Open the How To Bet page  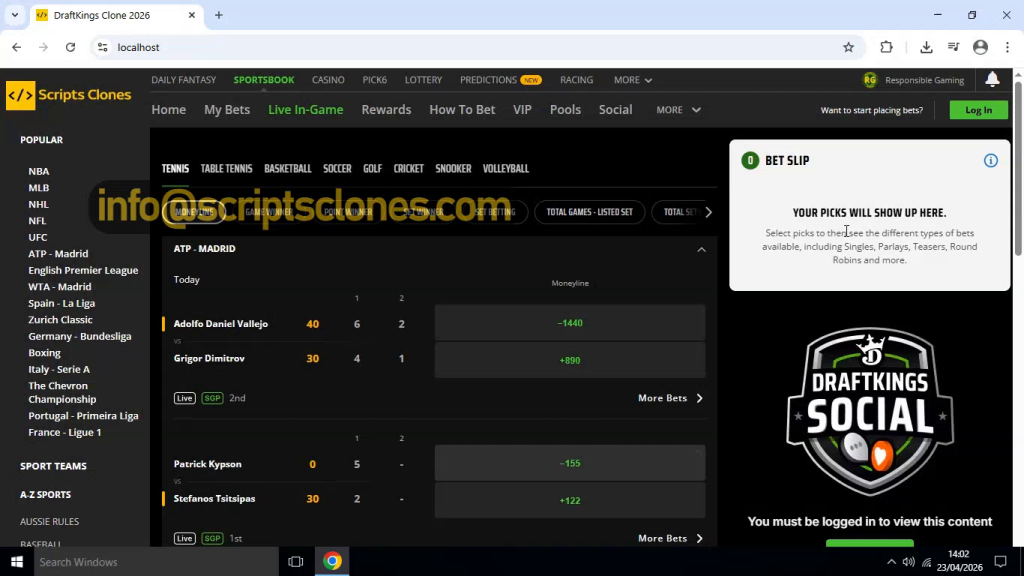click(462, 110)
